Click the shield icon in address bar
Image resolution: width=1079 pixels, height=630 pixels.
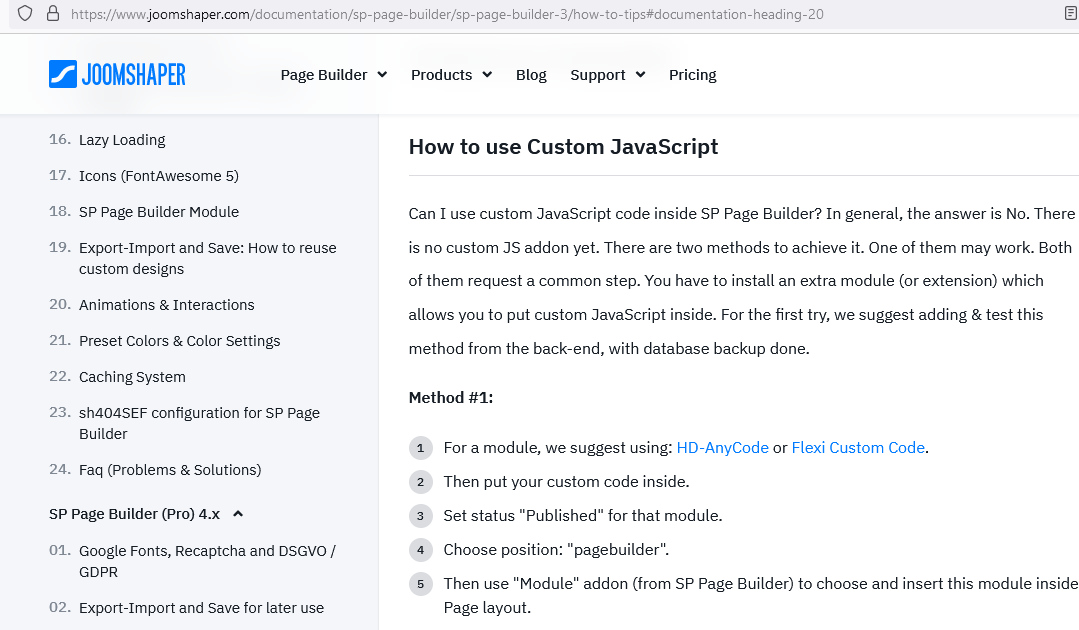click(26, 14)
